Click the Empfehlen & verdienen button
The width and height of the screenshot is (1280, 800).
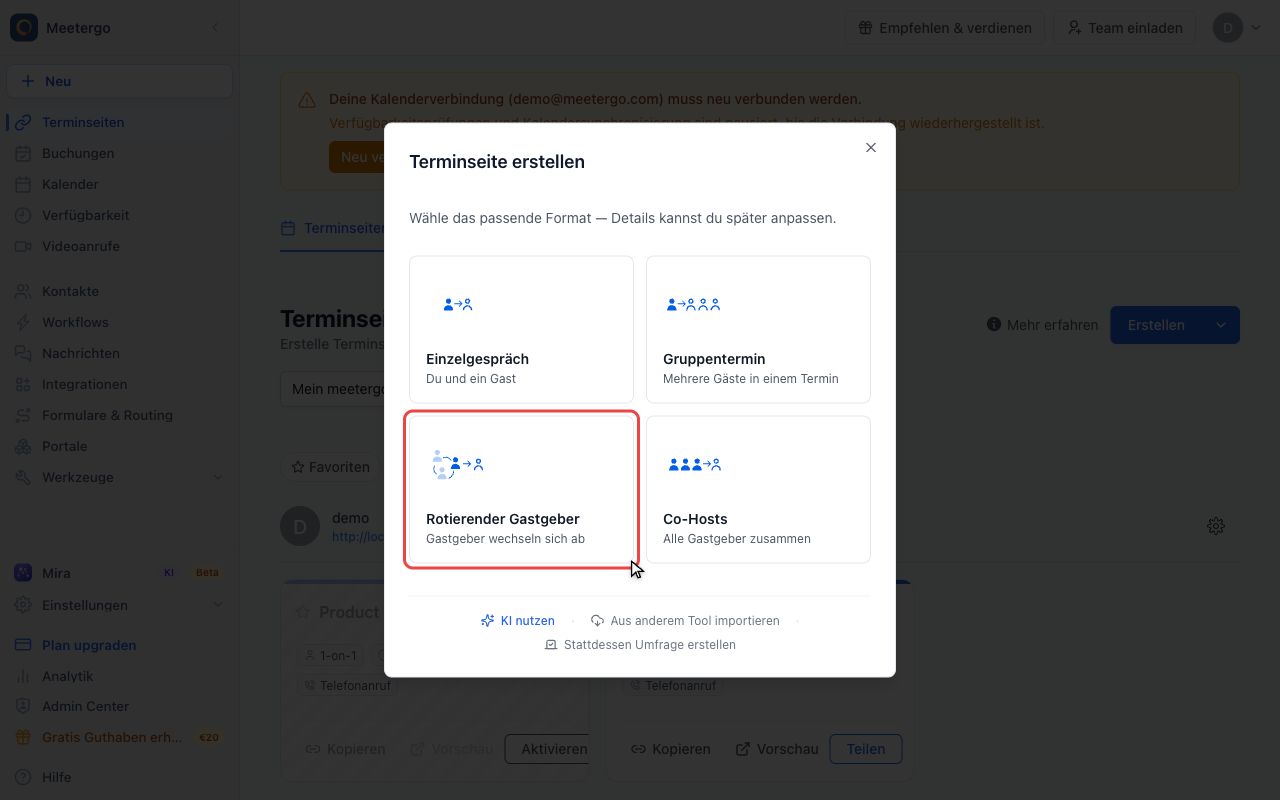pyautogui.click(x=945, y=28)
